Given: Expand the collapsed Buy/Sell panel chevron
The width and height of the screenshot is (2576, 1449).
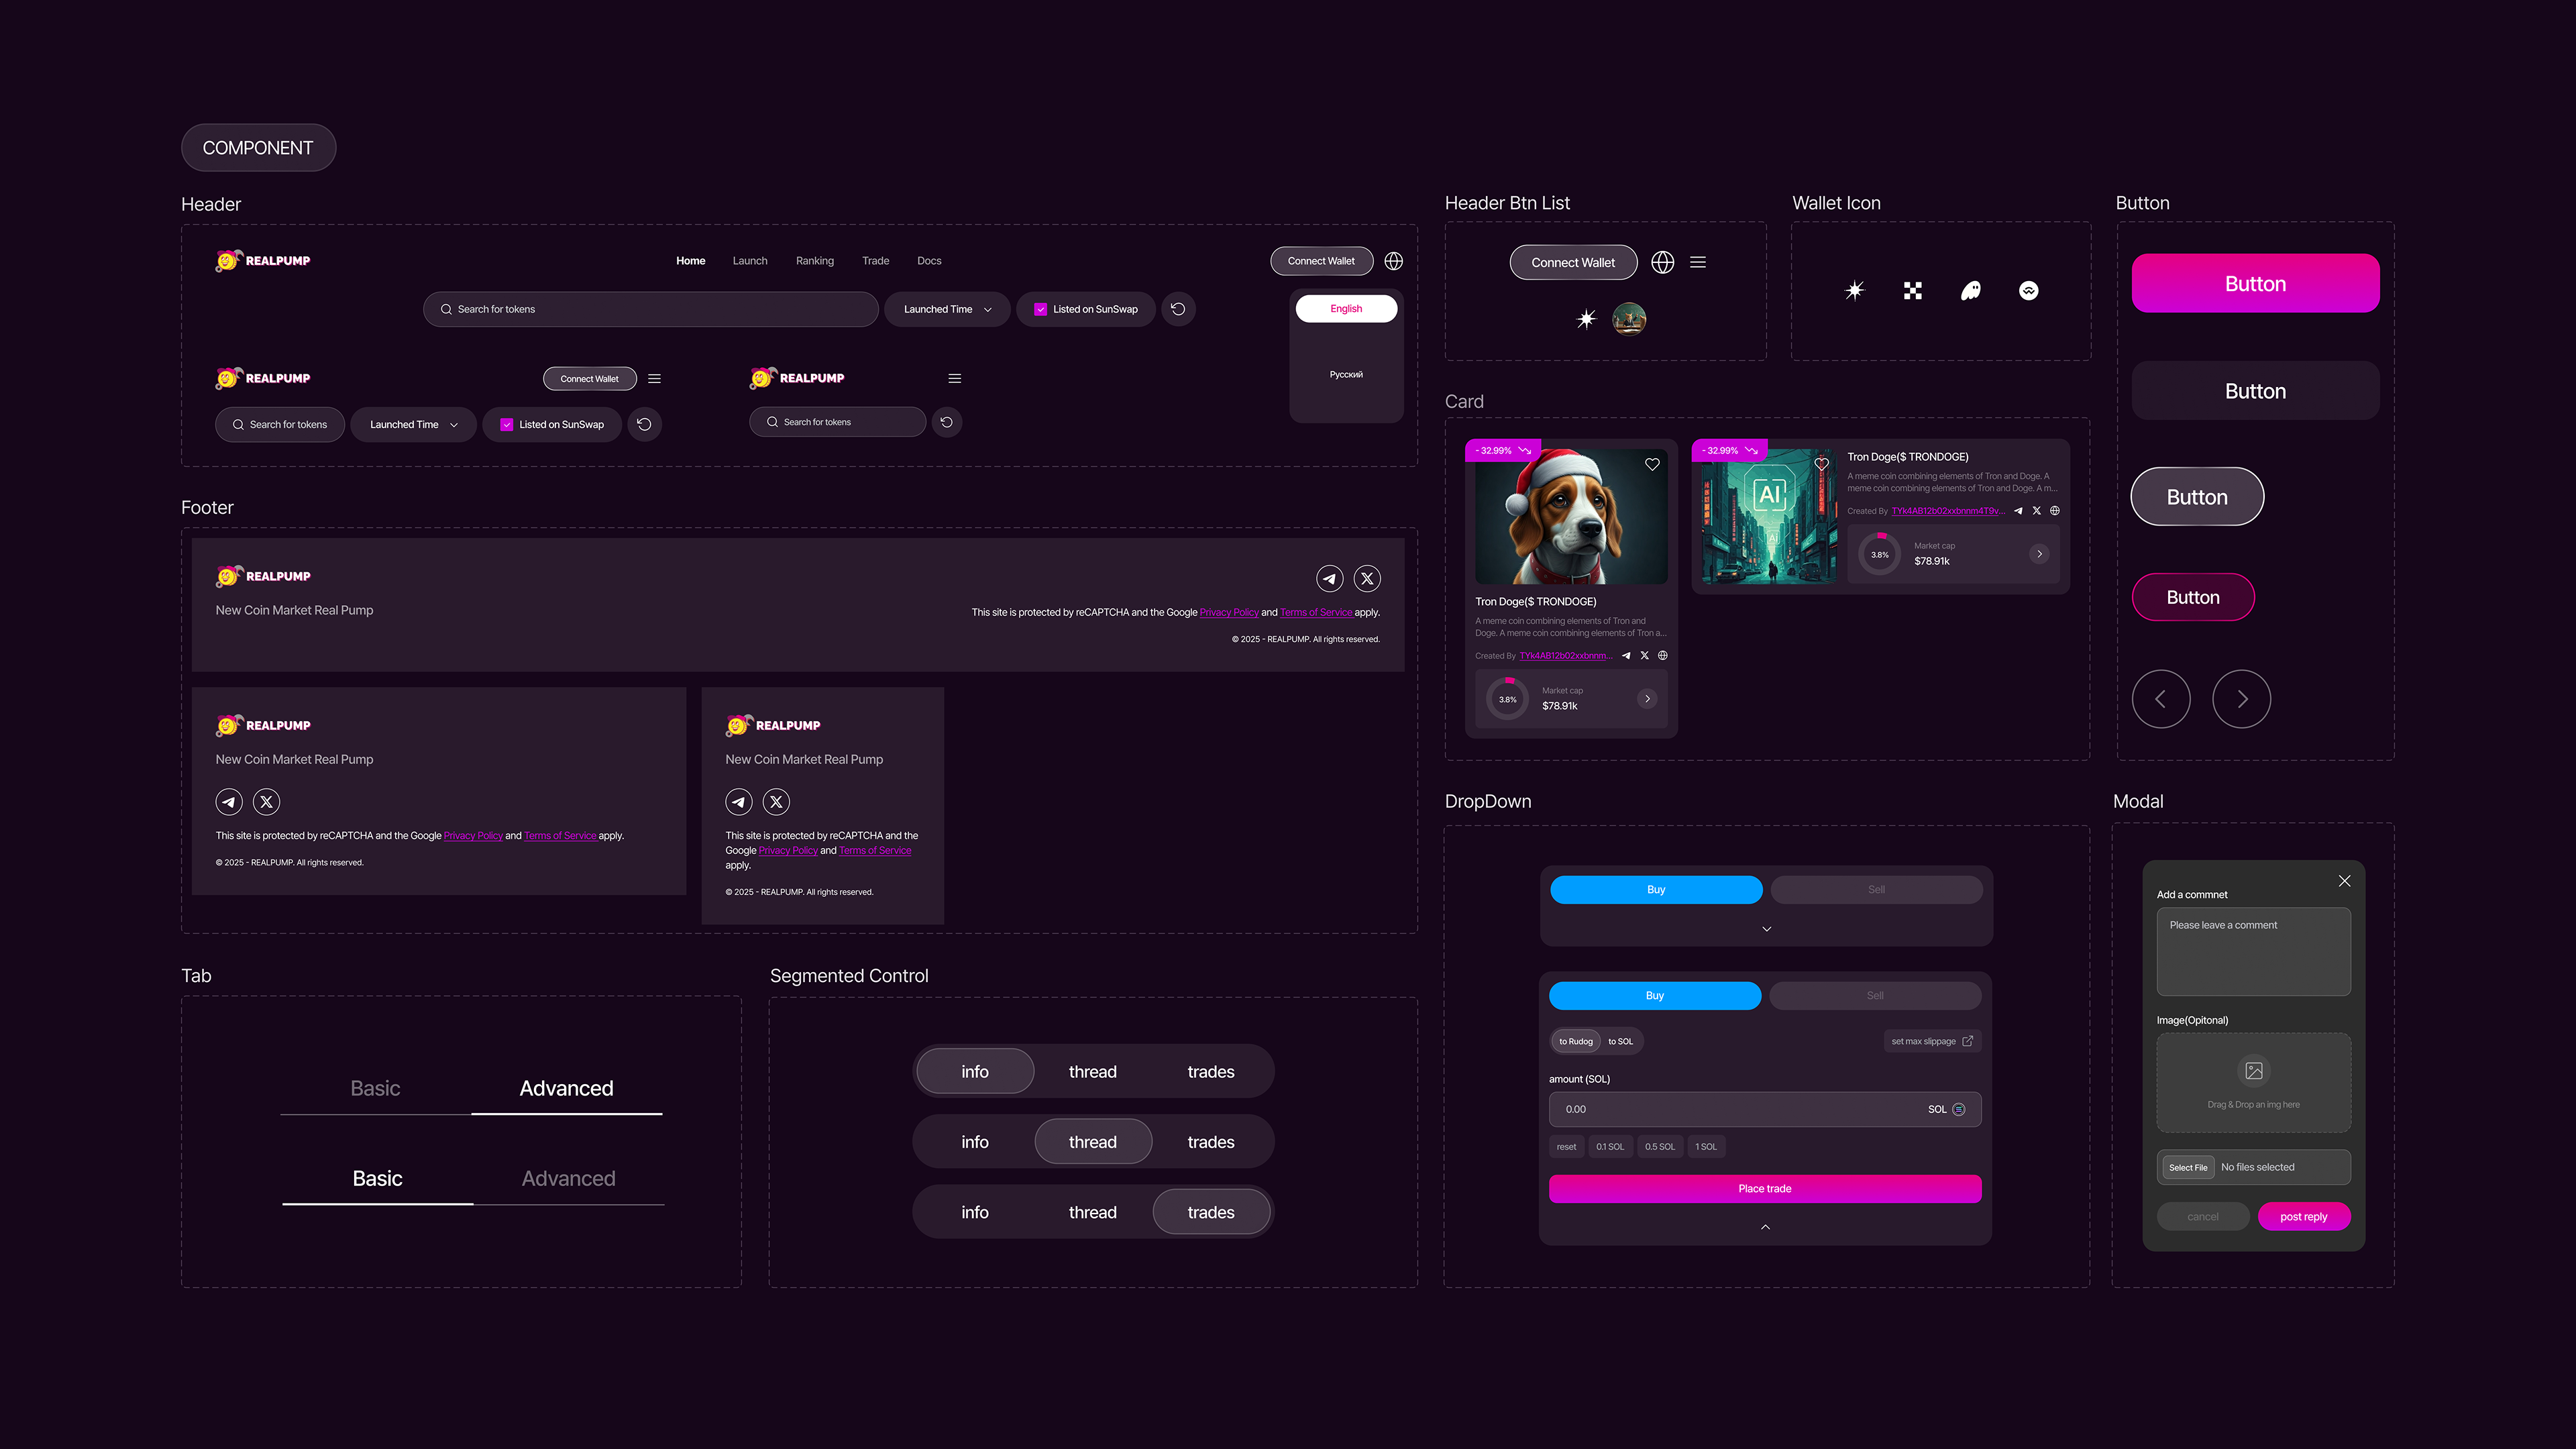Looking at the screenshot, I should point(1766,929).
